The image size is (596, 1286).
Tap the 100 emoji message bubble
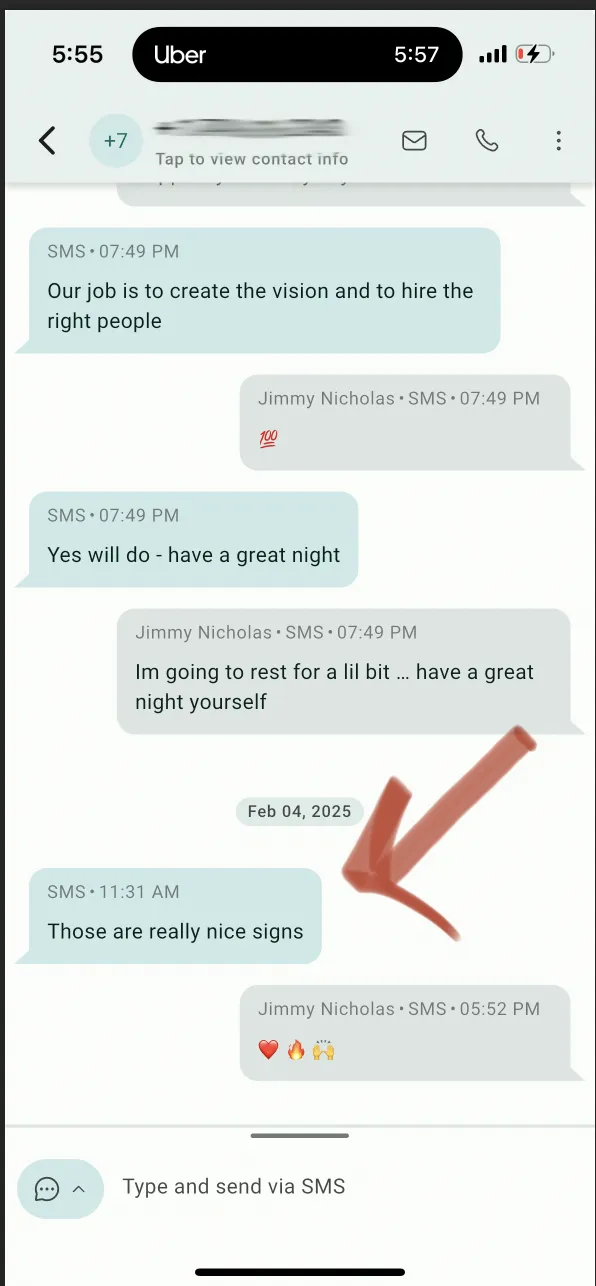pyautogui.click(x=411, y=422)
